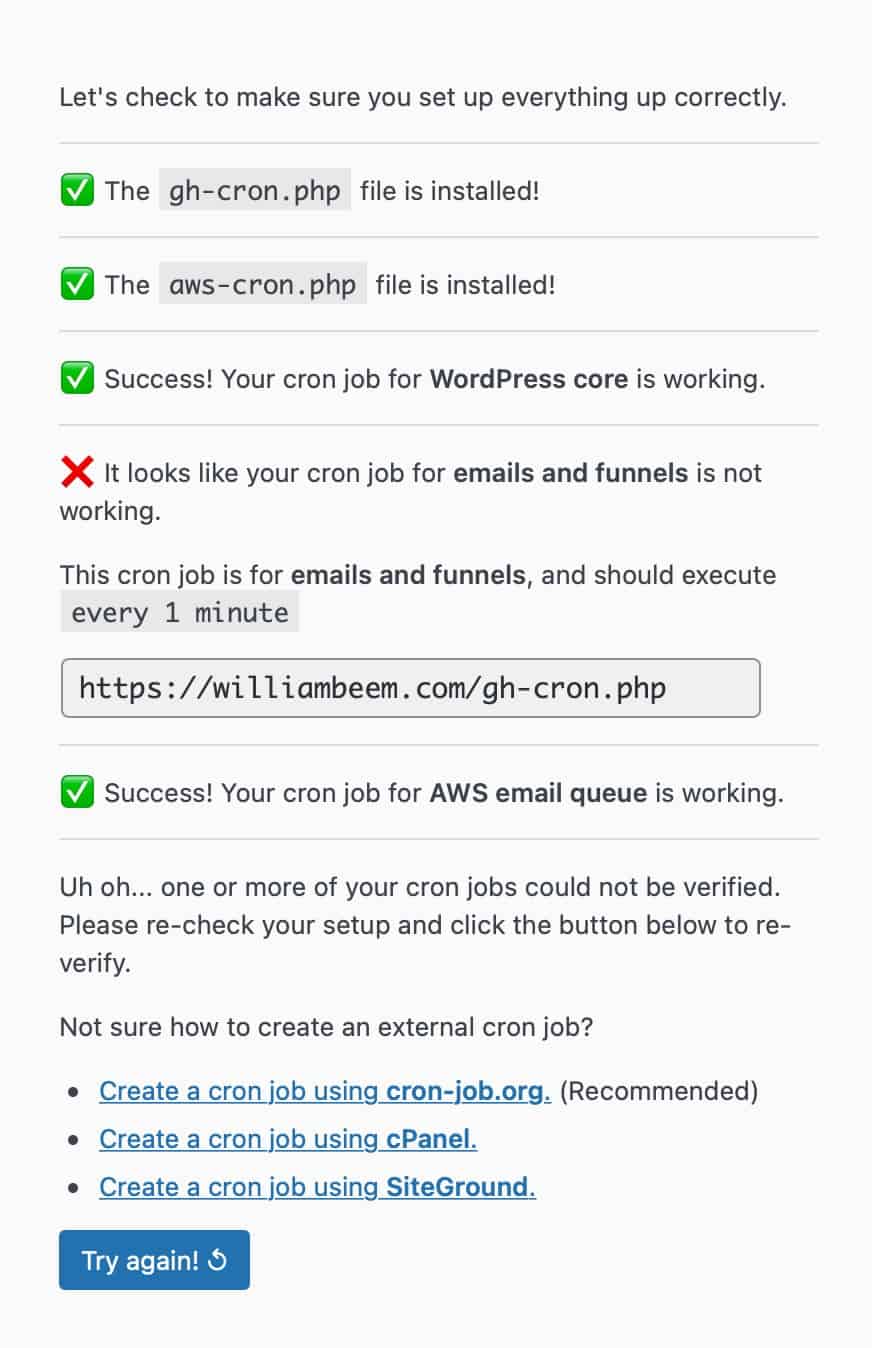Open the cPanel cron job guide link
The height and width of the screenshot is (1348, 872).
coord(288,1139)
